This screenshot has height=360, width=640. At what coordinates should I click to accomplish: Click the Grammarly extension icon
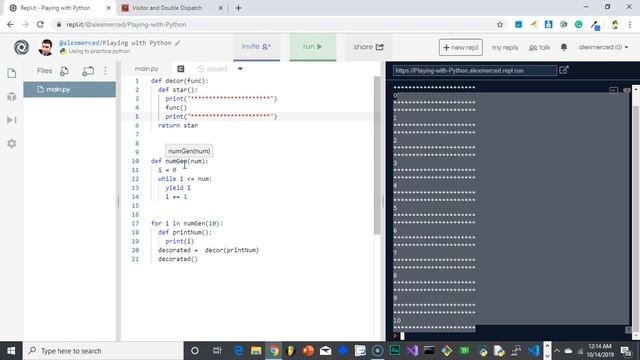point(578,24)
